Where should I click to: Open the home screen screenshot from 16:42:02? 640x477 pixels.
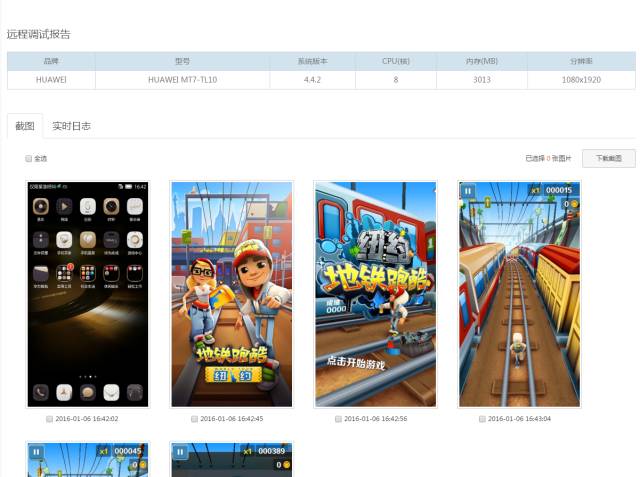[88, 294]
